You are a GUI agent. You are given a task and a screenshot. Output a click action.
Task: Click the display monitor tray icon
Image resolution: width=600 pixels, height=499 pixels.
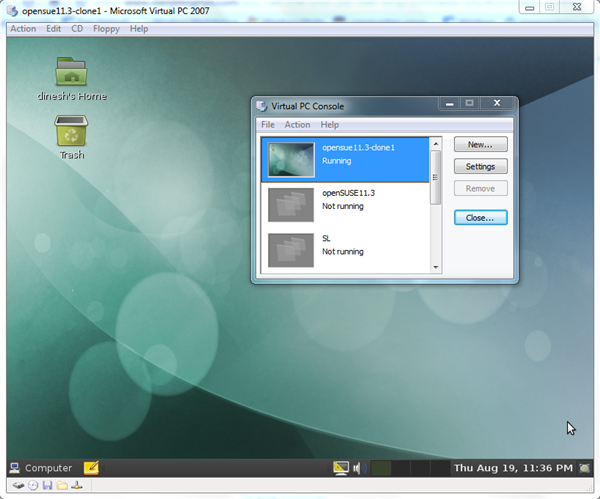(x=341, y=468)
